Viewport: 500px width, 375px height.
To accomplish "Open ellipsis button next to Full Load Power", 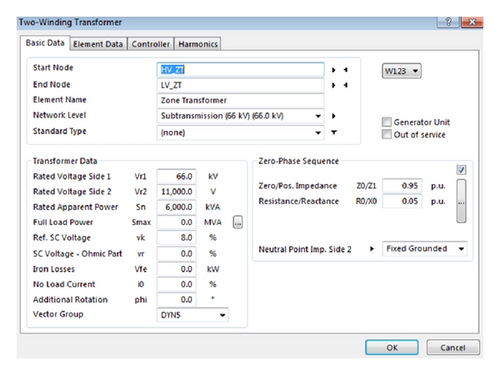I will 238,222.
